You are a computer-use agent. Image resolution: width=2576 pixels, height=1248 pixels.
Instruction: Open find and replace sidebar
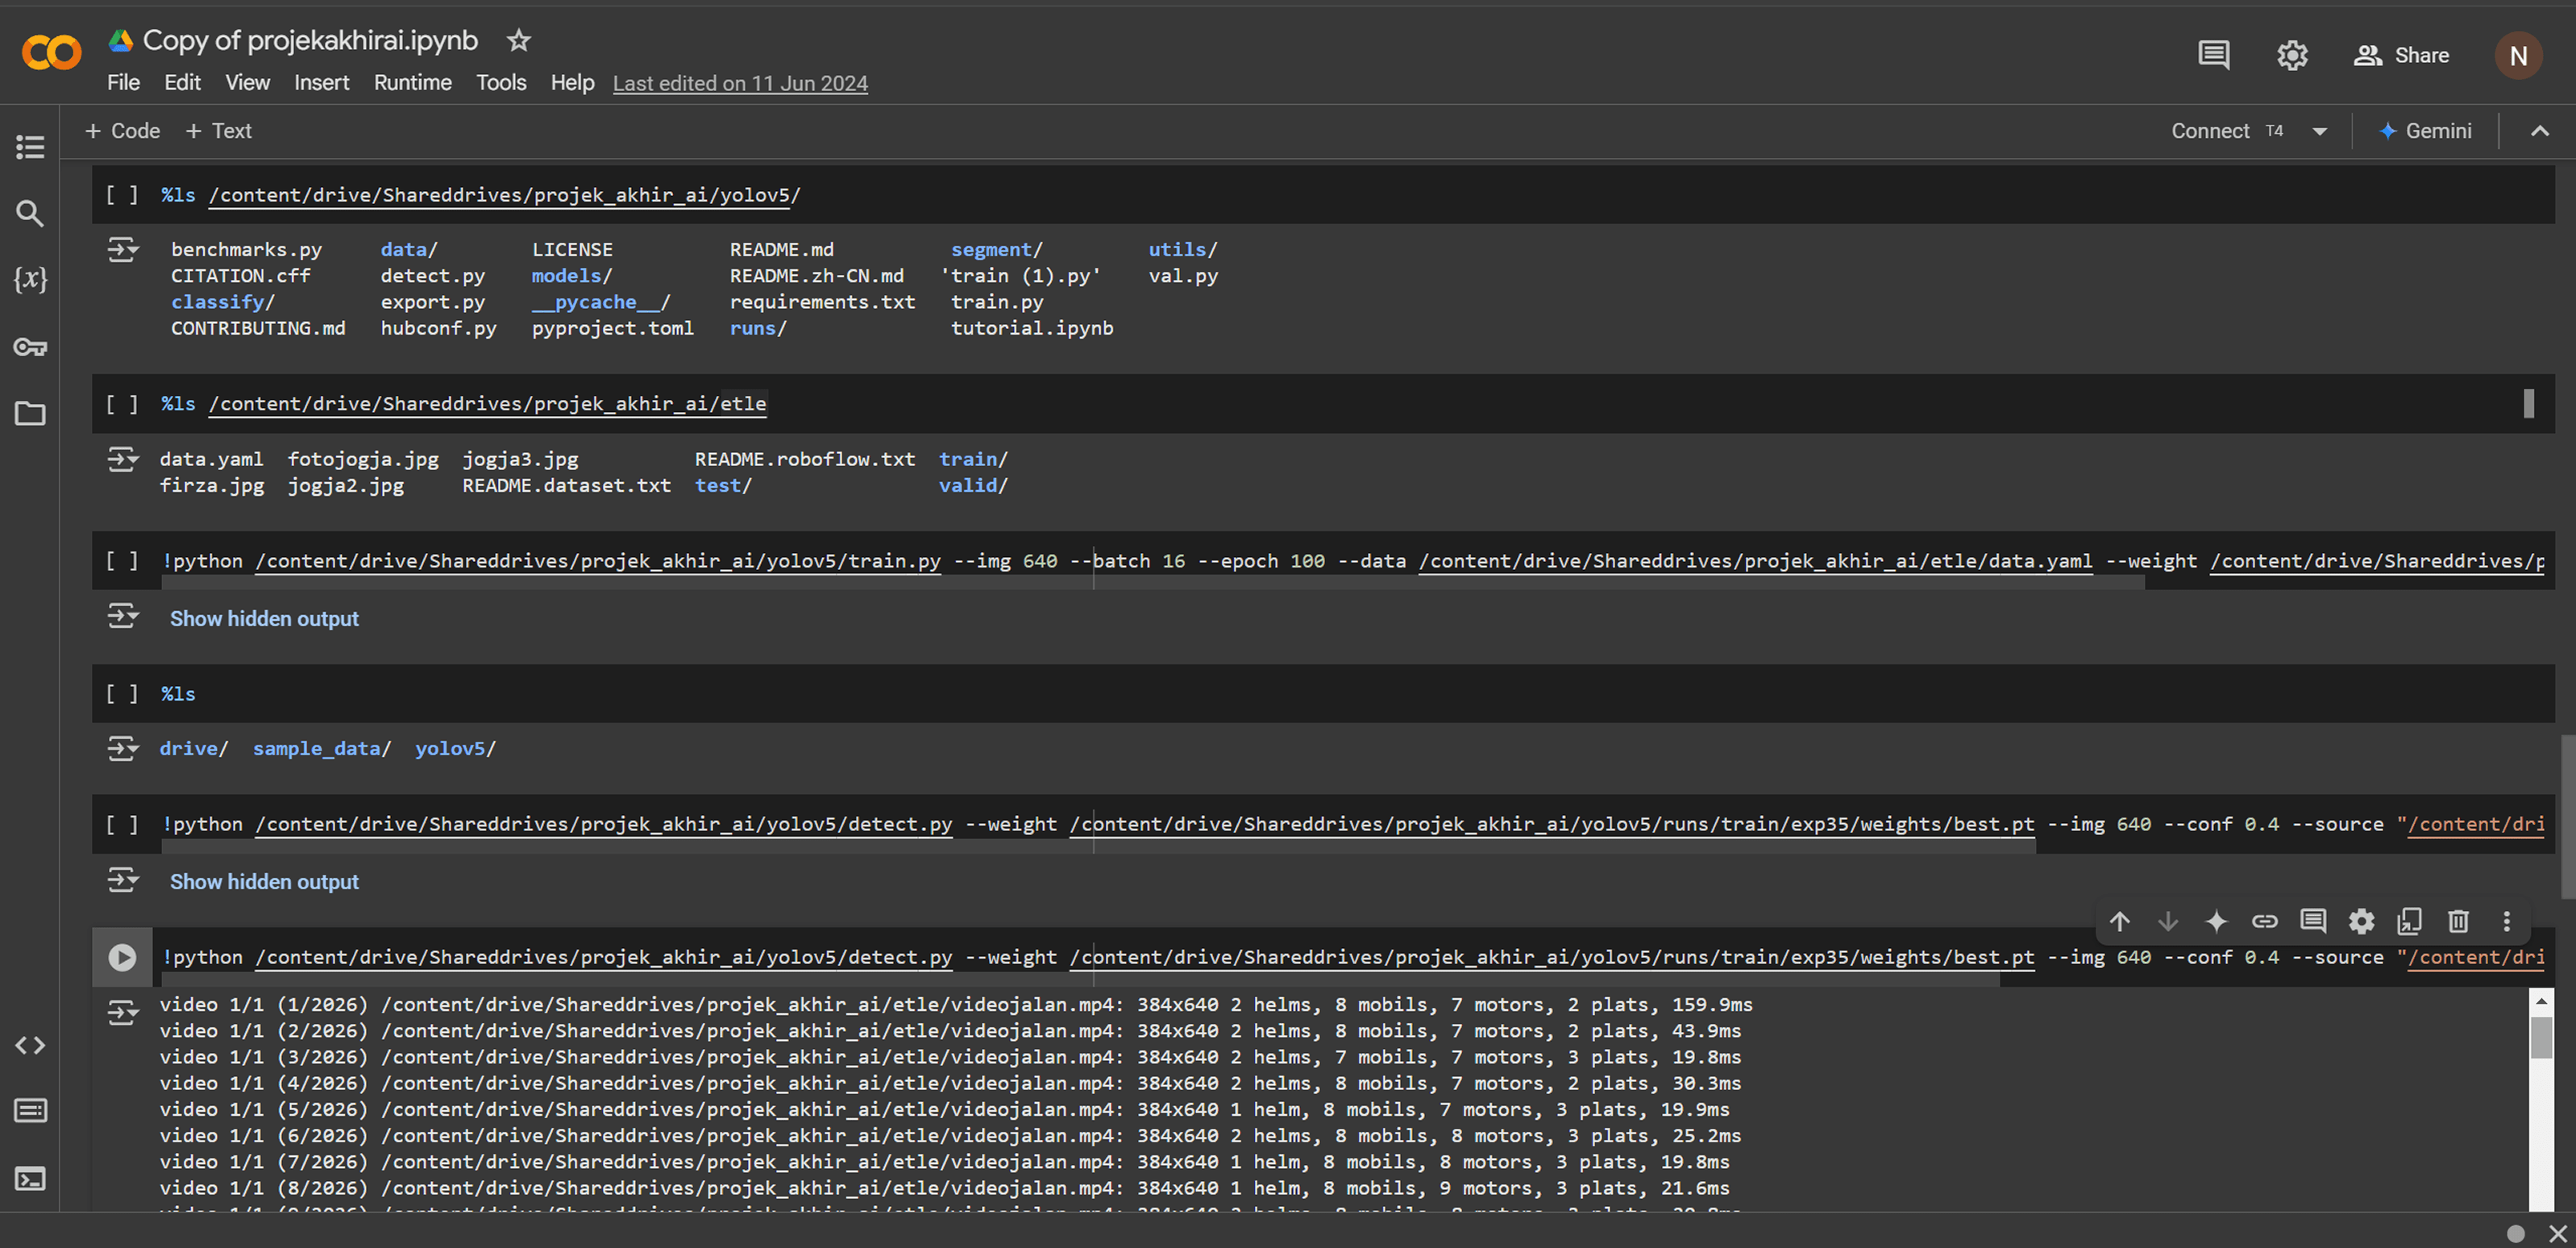click(30, 213)
